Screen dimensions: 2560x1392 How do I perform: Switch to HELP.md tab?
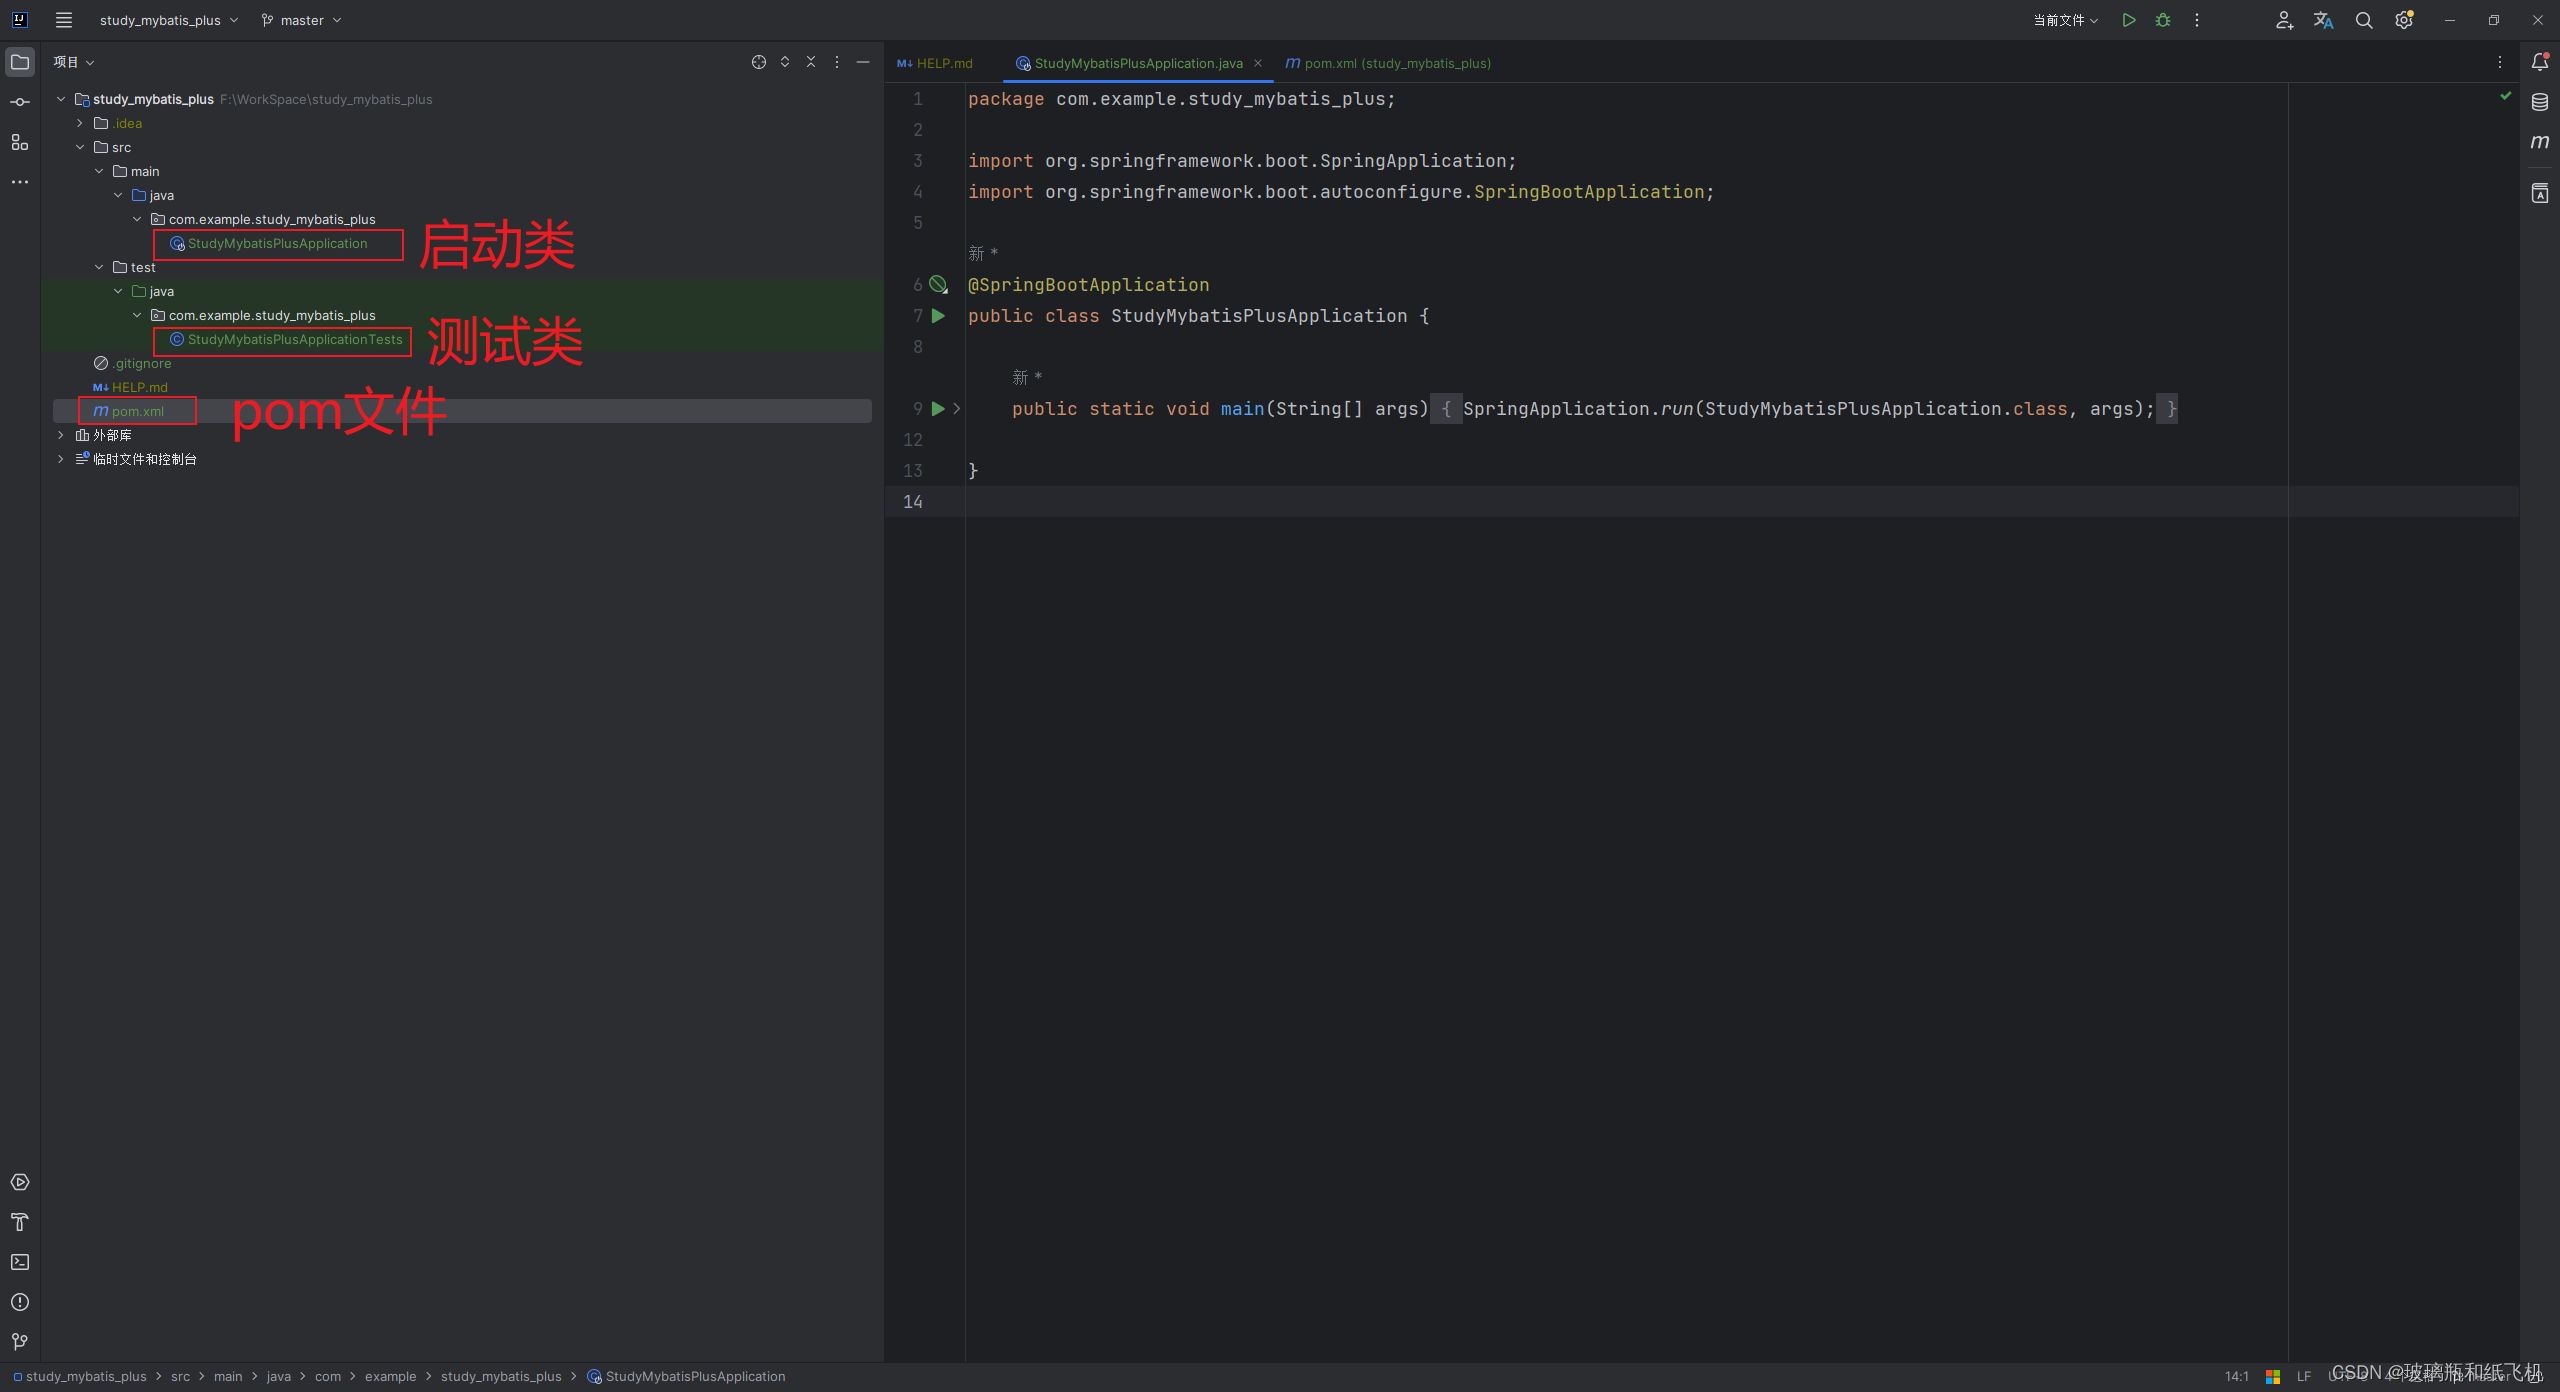(935, 63)
